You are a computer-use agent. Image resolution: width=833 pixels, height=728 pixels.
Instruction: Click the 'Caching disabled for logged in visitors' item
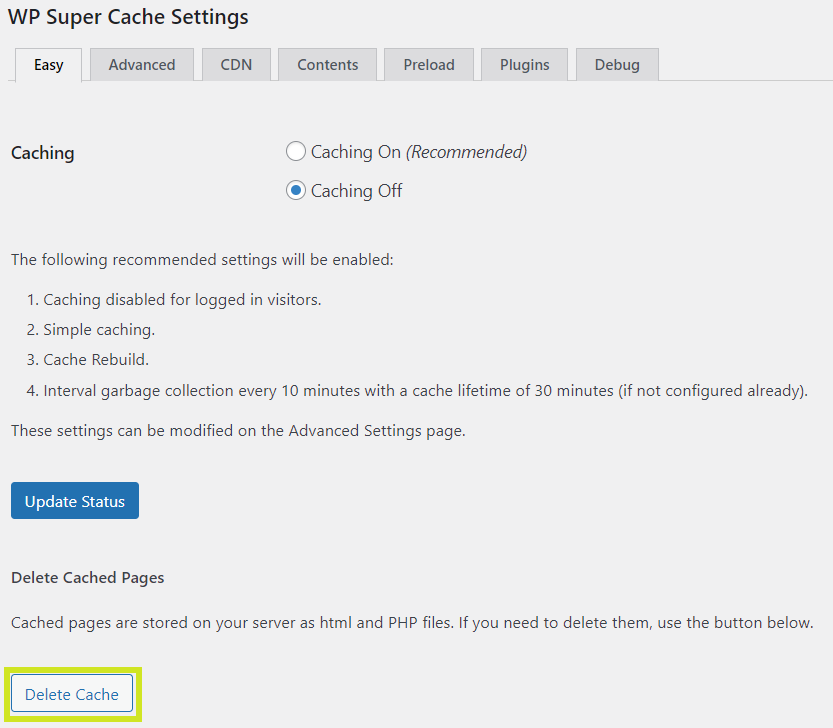point(182,300)
